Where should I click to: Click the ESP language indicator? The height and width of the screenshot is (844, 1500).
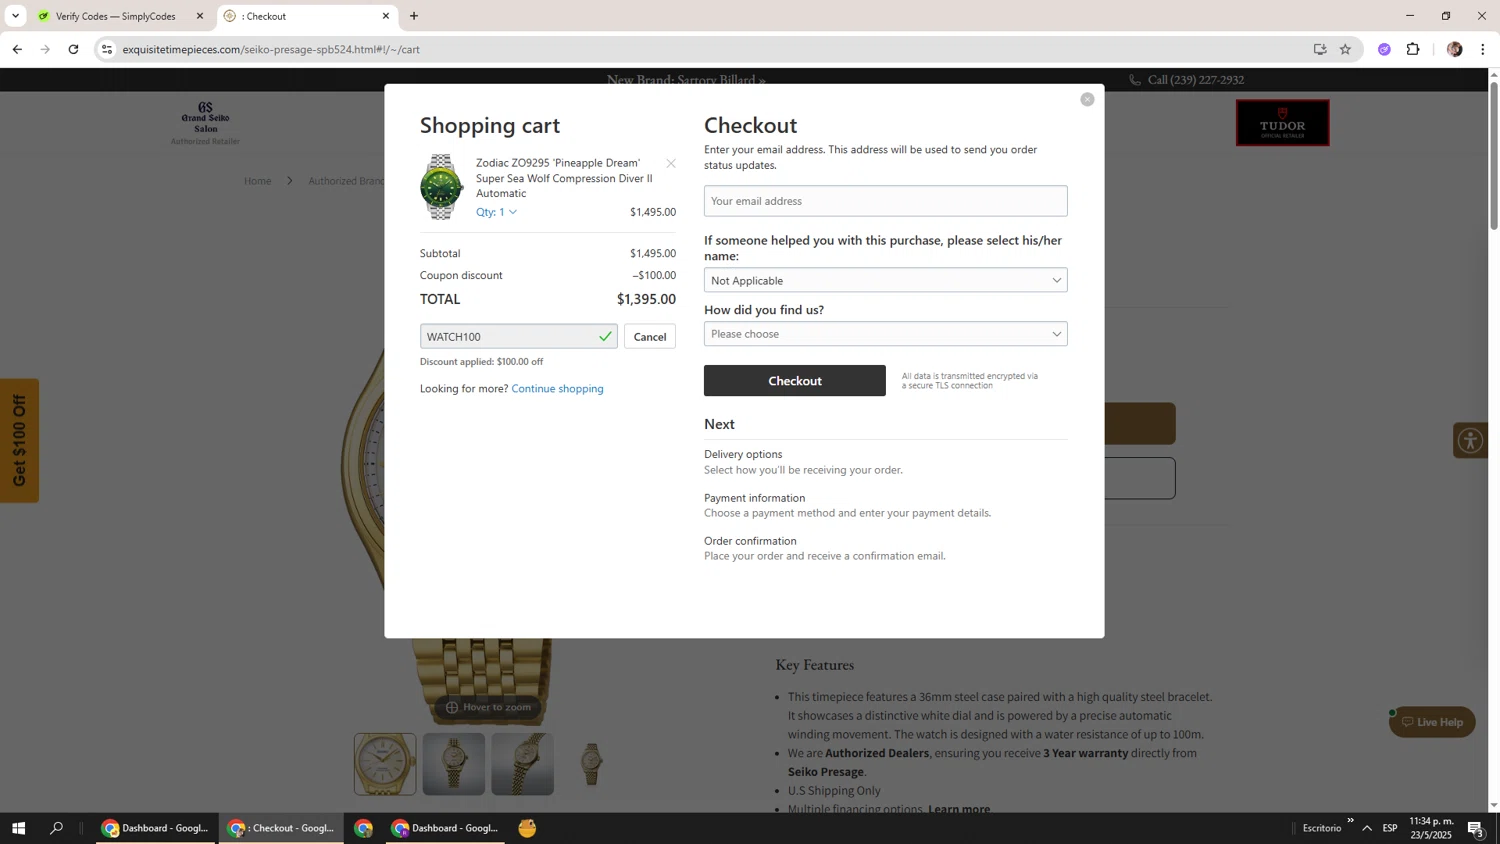point(1390,828)
